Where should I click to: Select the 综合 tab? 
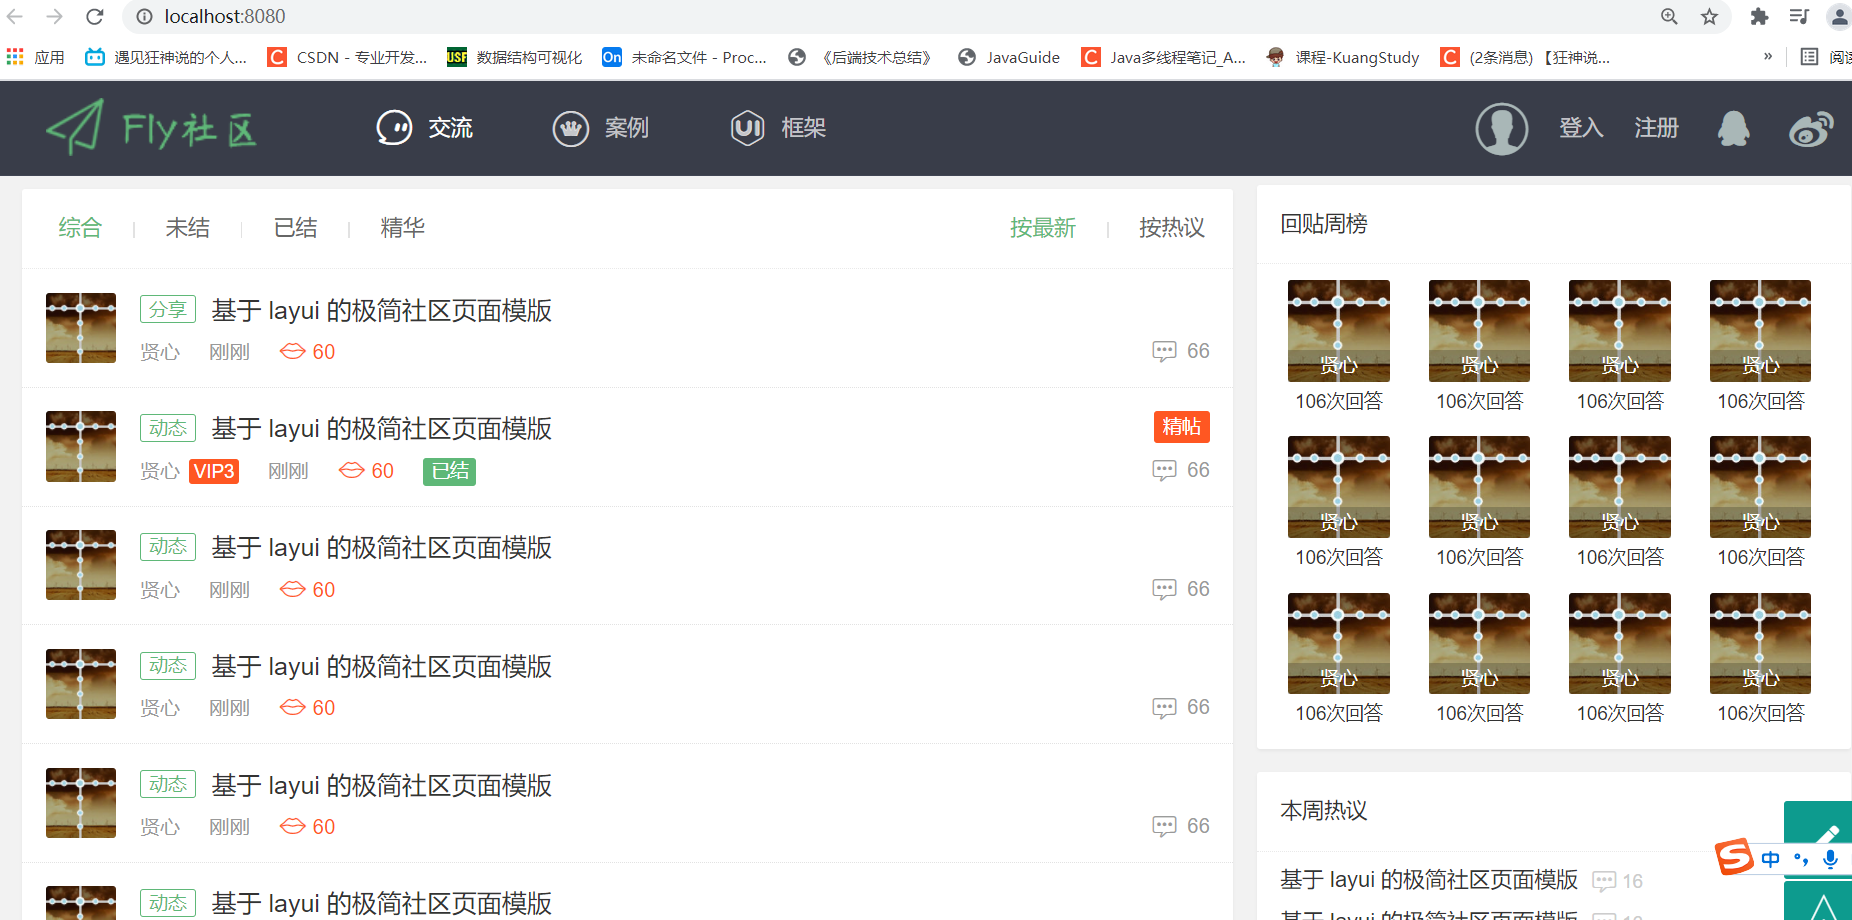pyautogui.click(x=80, y=228)
